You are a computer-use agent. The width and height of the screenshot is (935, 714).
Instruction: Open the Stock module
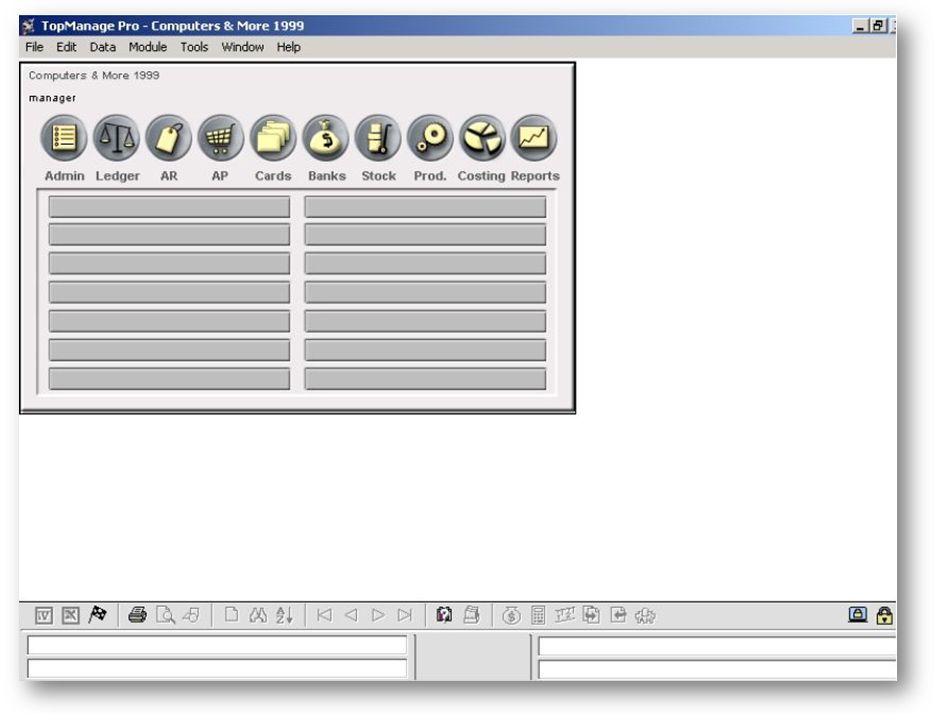click(378, 140)
